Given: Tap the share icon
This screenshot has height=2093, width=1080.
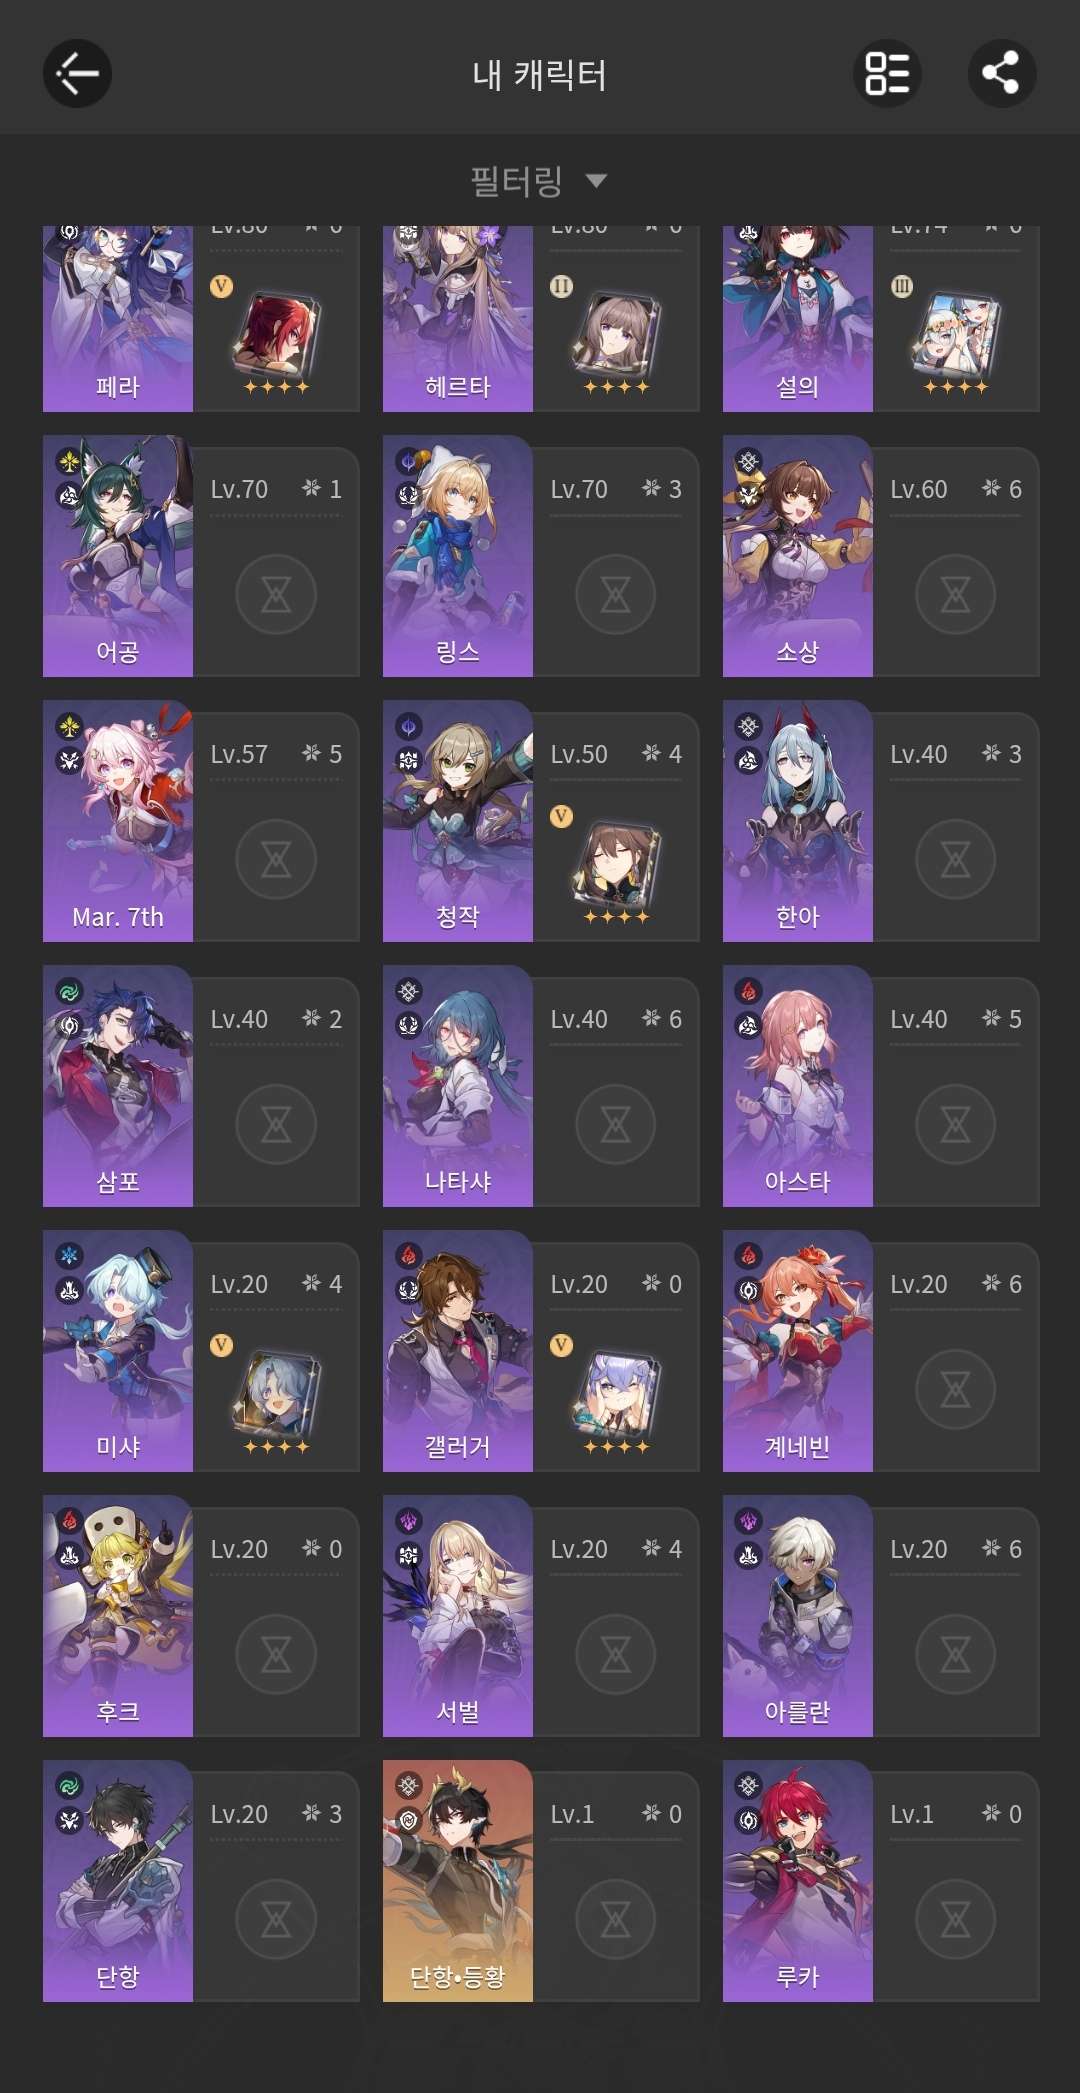Looking at the screenshot, I should (x=1002, y=74).
